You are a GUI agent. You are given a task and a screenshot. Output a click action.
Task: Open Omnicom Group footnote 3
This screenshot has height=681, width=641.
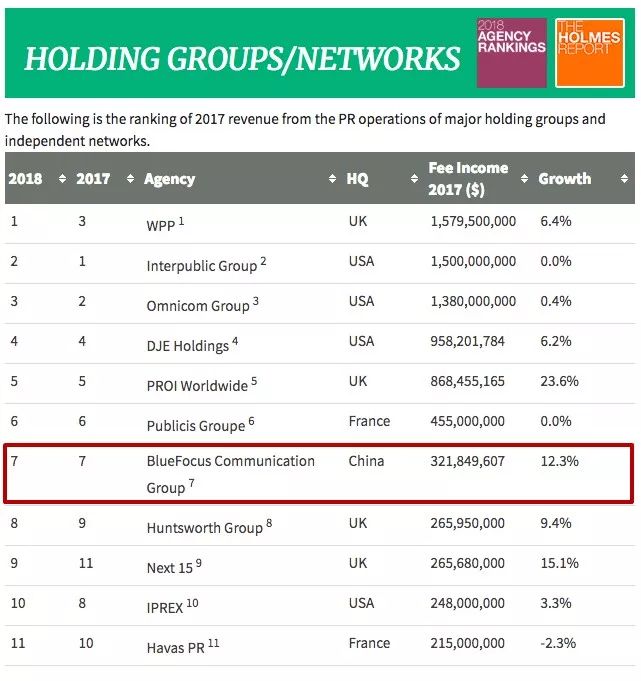pyautogui.click(x=256, y=301)
